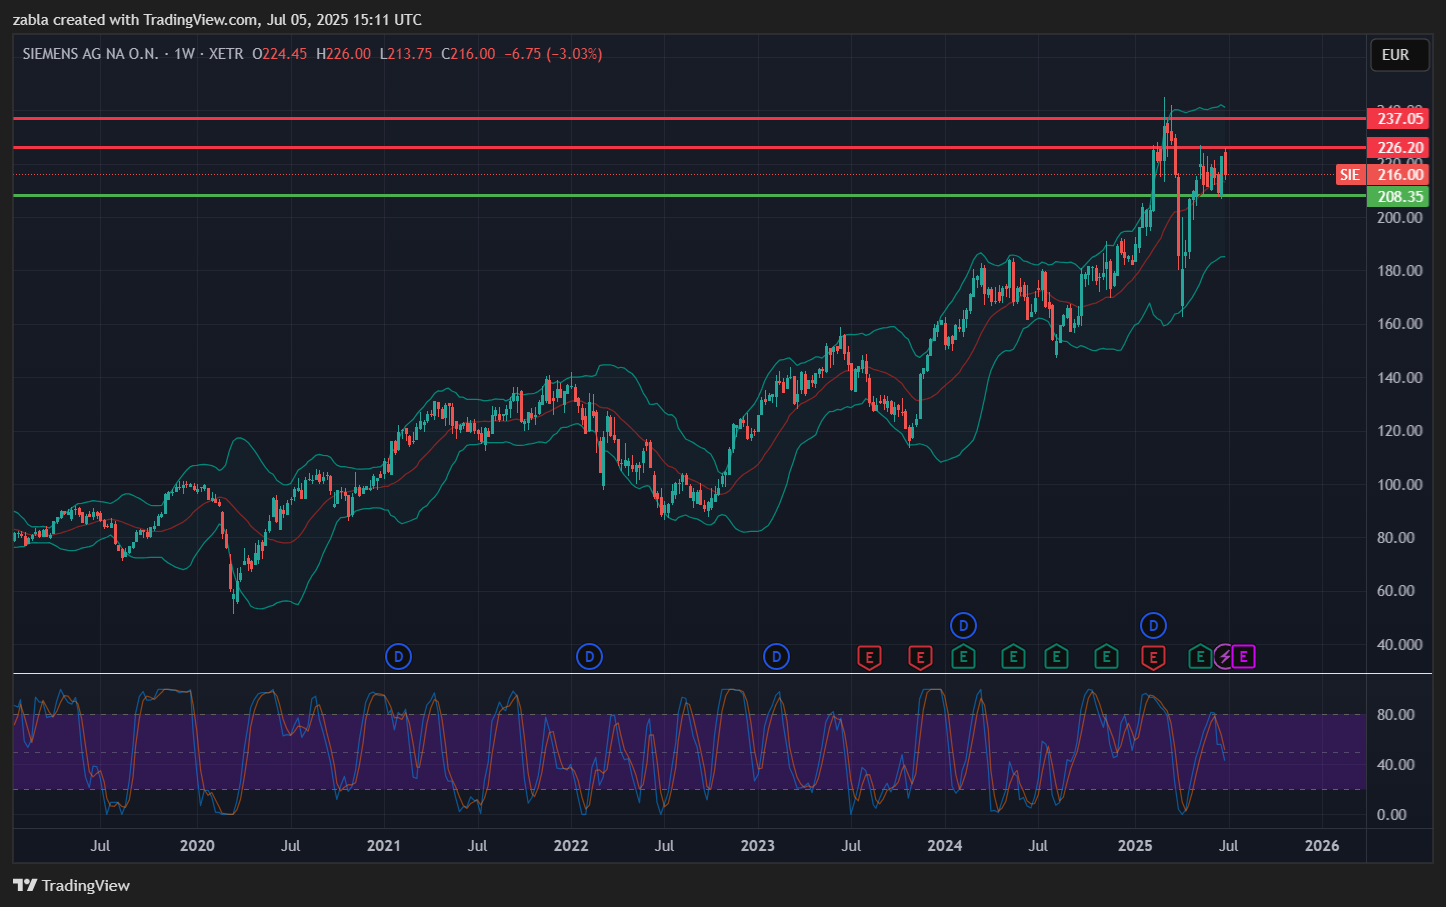
Task: Click the SIEMENS AG NA O.N. symbol title
Action: coord(90,54)
